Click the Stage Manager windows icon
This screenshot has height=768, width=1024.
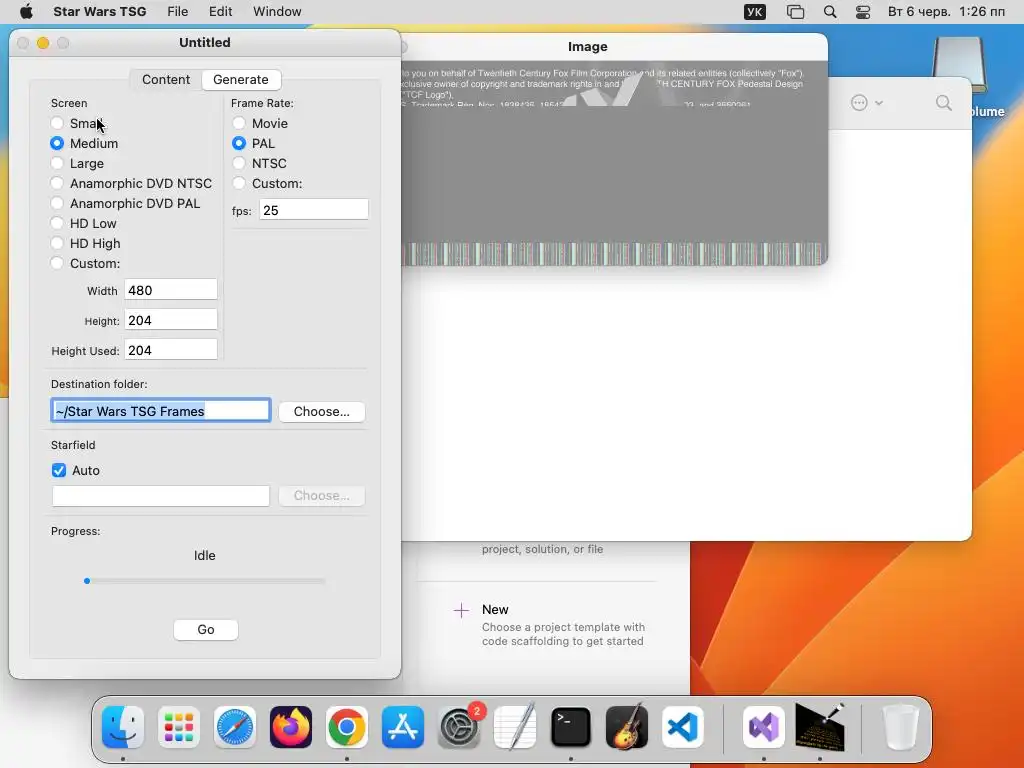pos(795,12)
